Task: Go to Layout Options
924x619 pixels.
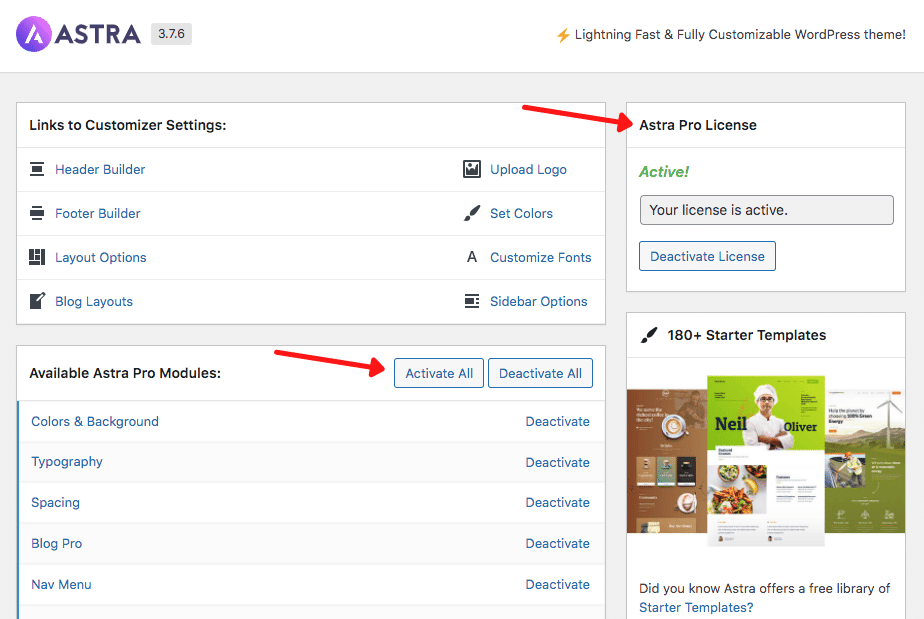Action: (101, 258)
